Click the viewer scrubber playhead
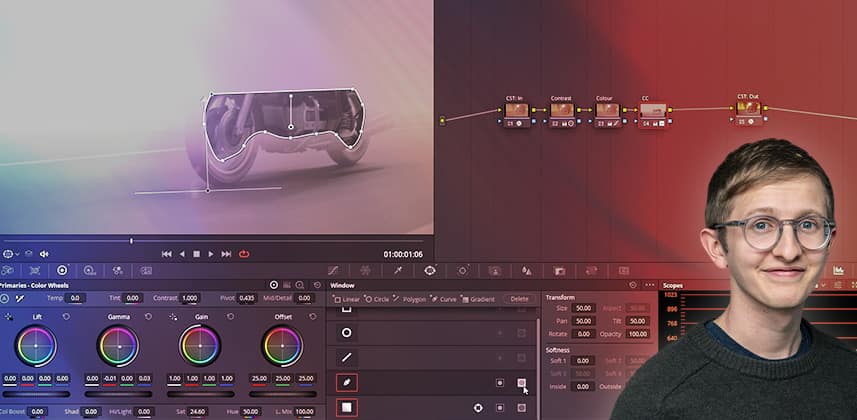Screen dimensions: 857x420 click(131, 241)
